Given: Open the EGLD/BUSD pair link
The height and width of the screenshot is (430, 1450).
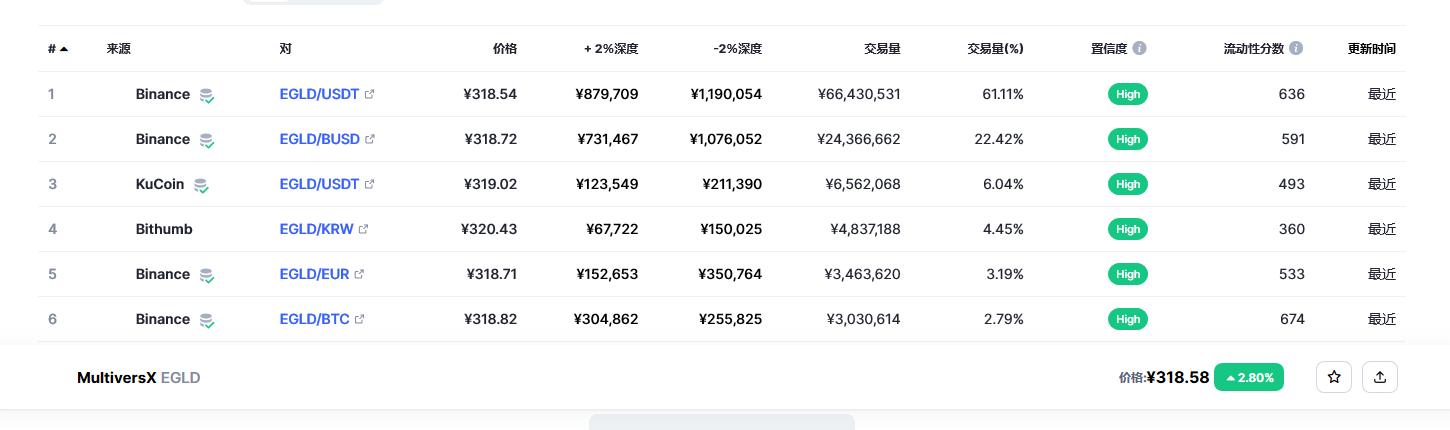Looking at the screenshot, I should [x=320, y=139].
